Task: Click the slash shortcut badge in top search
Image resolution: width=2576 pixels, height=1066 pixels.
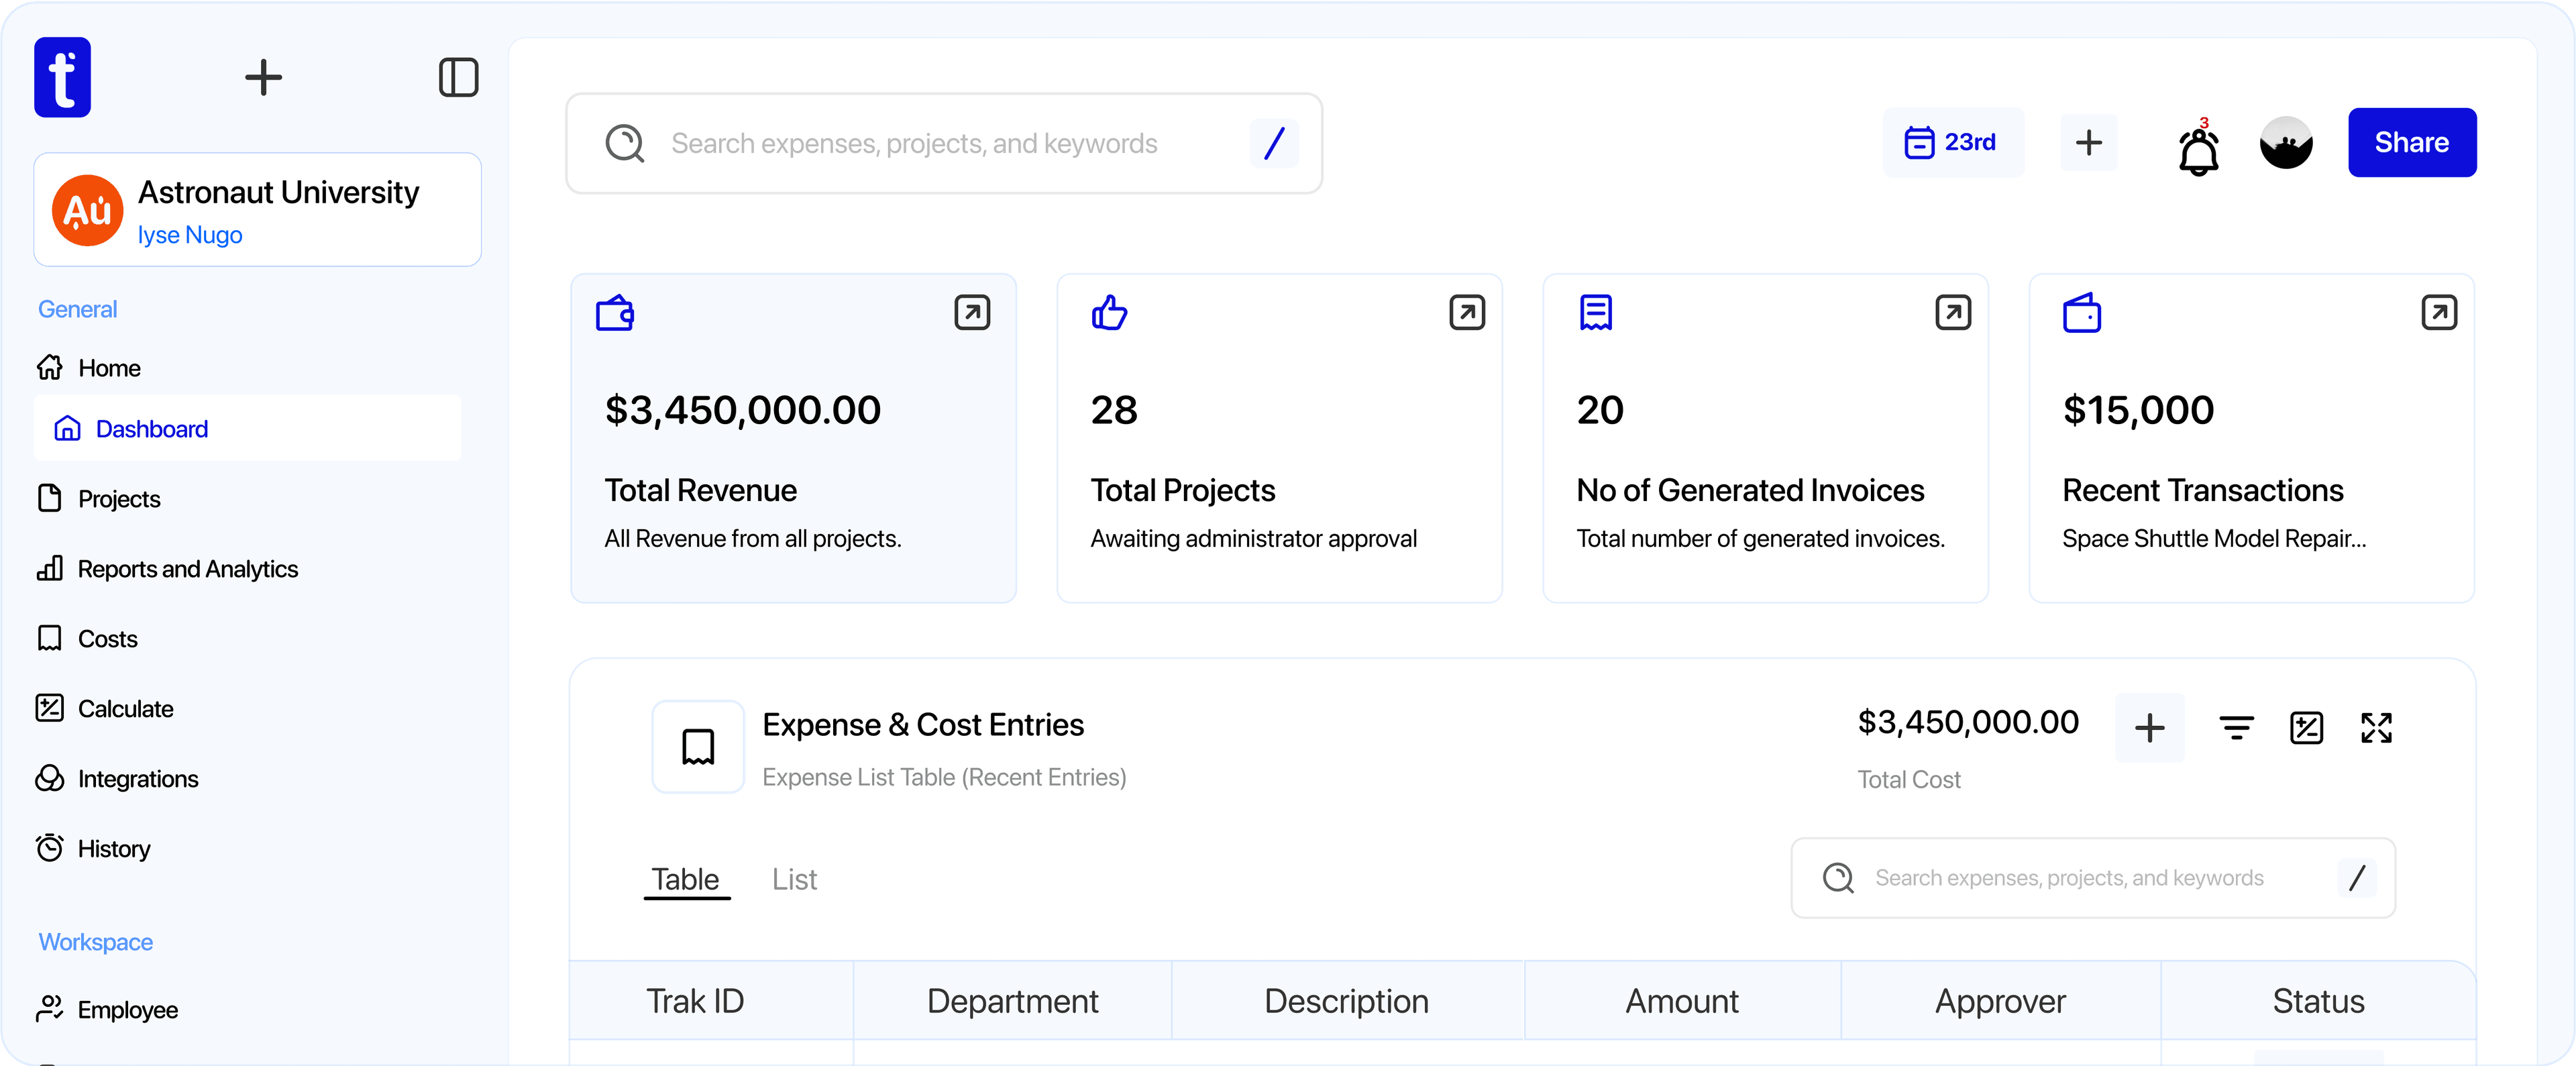Action: [1274, 143]
